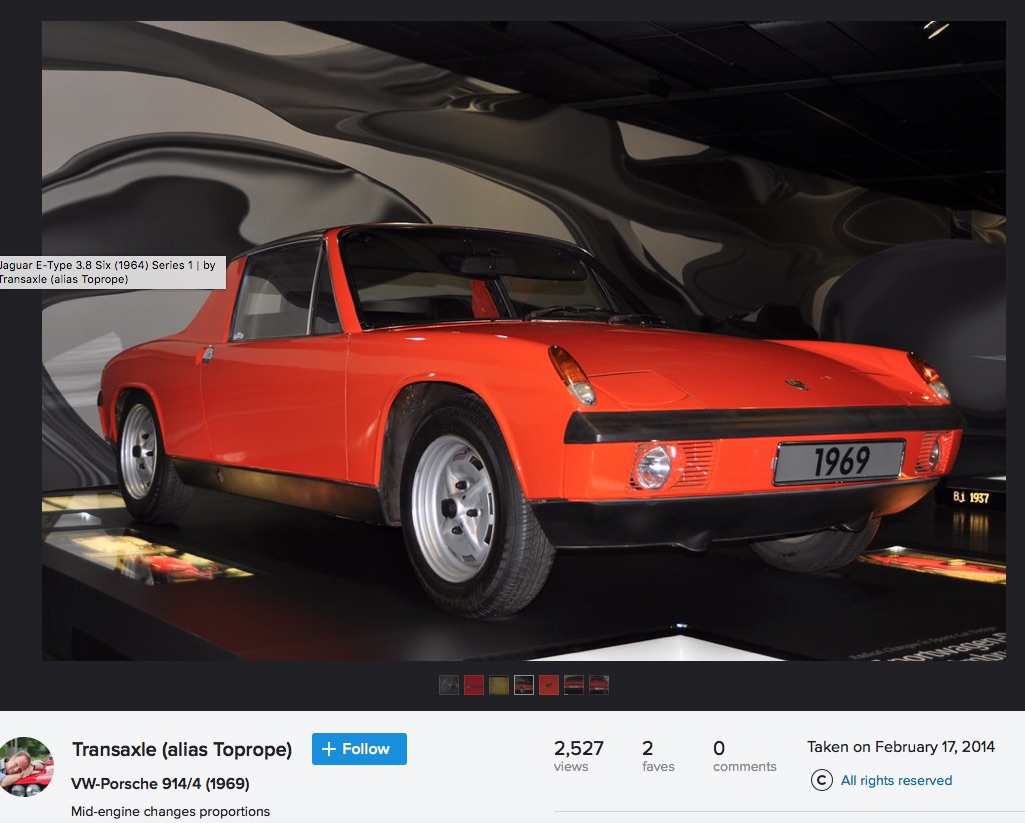This screenshot has height=823, width=1025.
Task: Select the yellow filmstrip thumbnail
Action: pyautogui.click(x=498, y=684)
